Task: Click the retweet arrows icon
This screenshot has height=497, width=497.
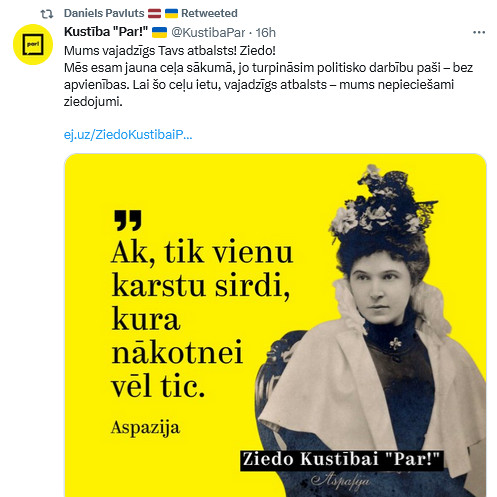Action: [47, 14]
